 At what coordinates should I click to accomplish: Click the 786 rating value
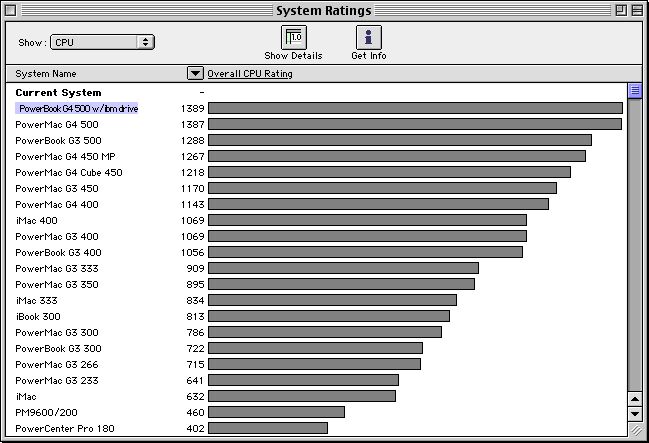pyautogui.click(x=195, y=333)
